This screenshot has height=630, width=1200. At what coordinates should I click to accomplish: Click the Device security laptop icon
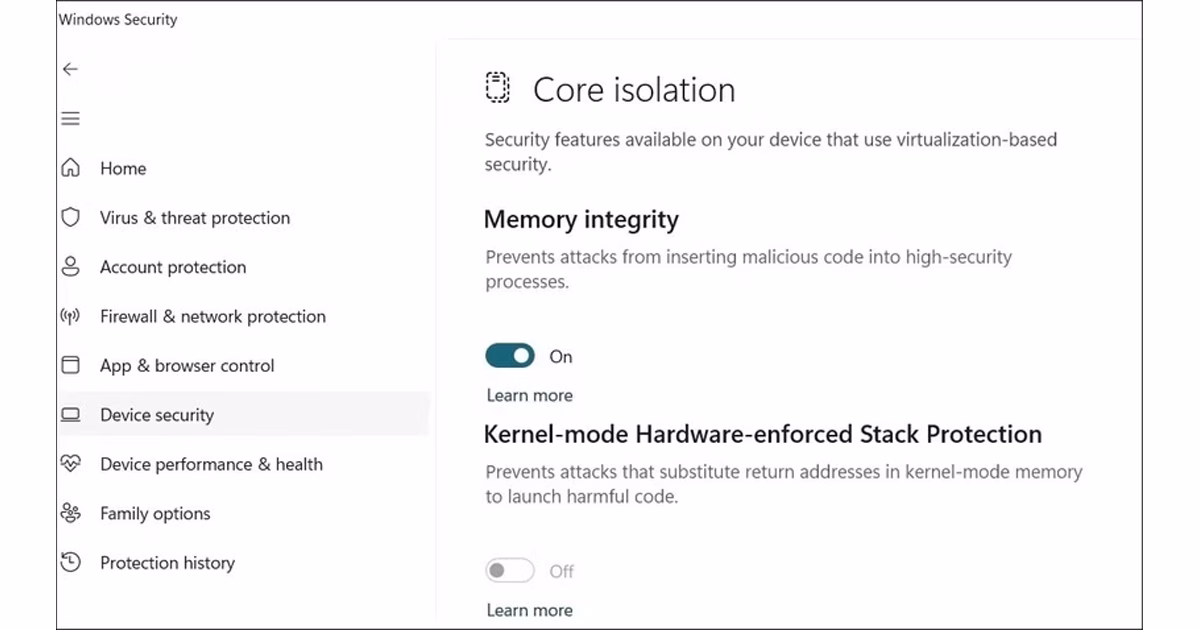[x=70, y=415]
